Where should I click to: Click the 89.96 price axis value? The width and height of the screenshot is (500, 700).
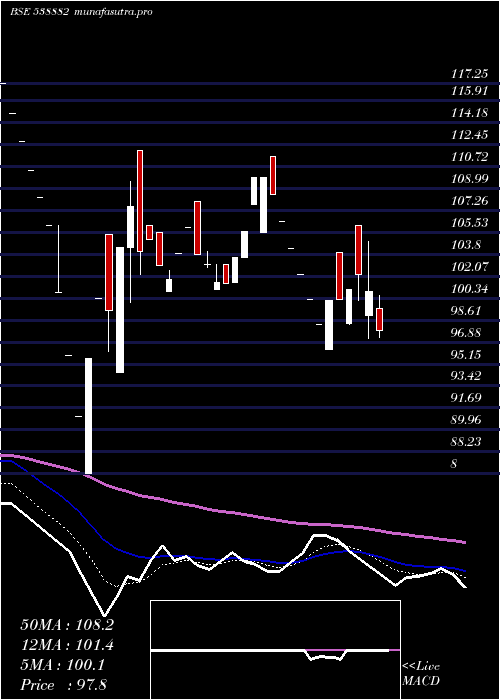(x=466, y=420)
